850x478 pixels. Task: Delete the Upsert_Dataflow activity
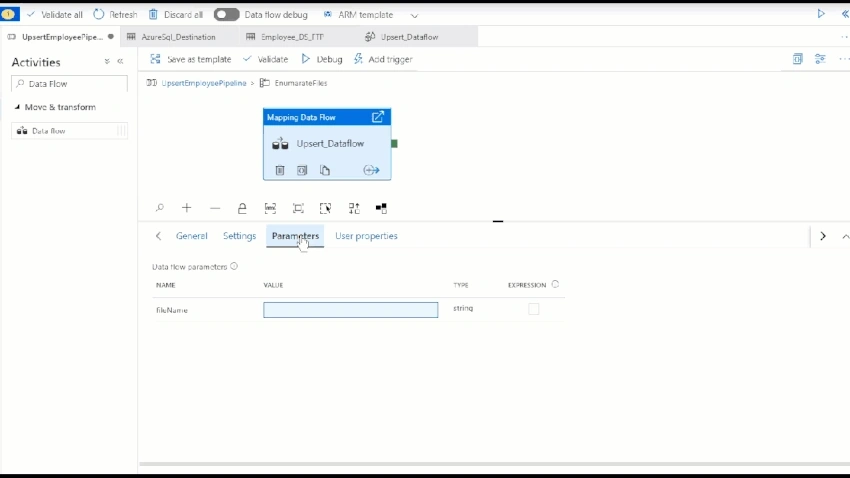[x=280, y=170]
